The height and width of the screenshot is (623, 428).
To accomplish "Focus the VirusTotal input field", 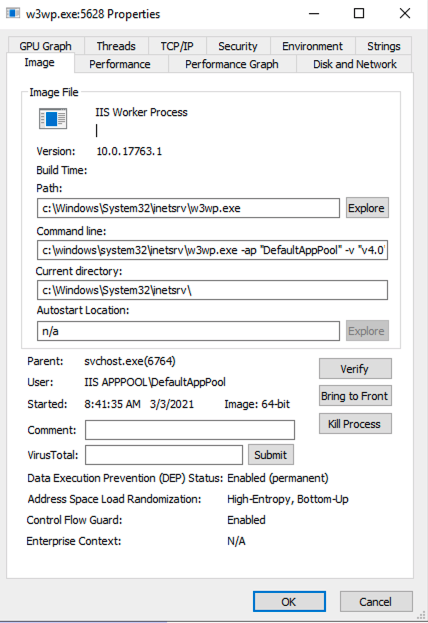I will click(164, 455).
